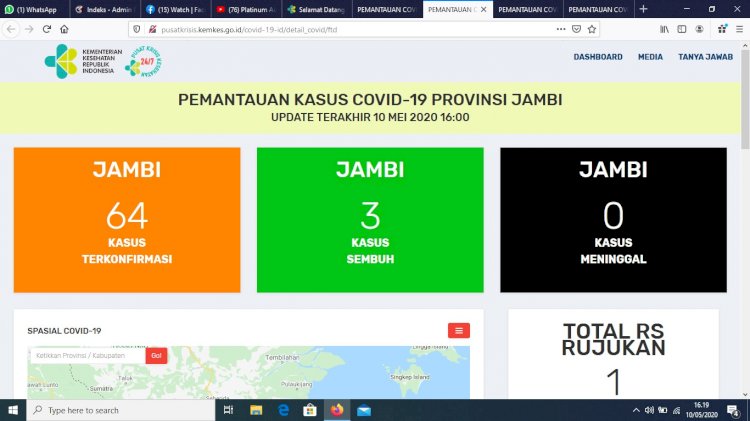The width and height of the screenshot is (750, 421).
Task: Open the DASHBOARD link
Action: 598,57
